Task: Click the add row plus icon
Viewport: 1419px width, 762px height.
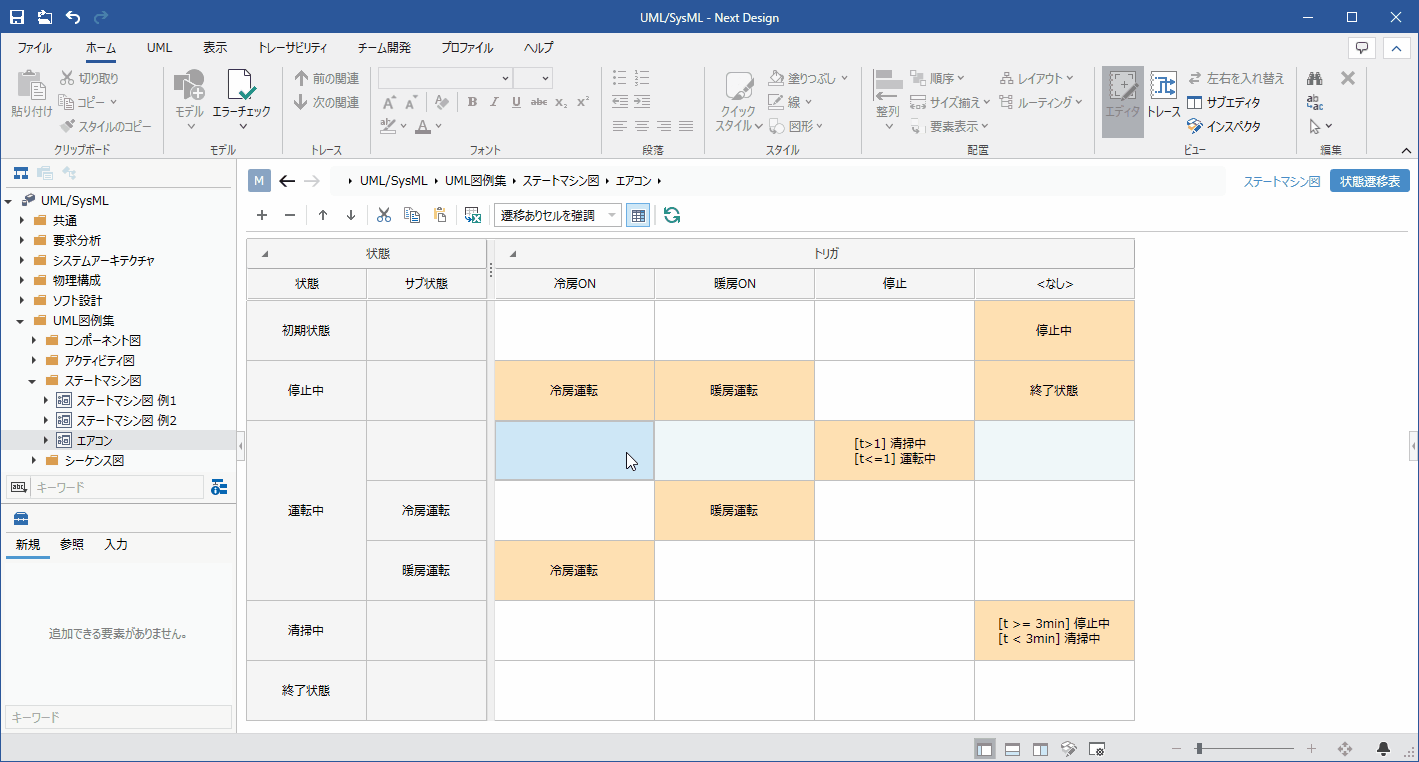Action: tap(262, 215)
